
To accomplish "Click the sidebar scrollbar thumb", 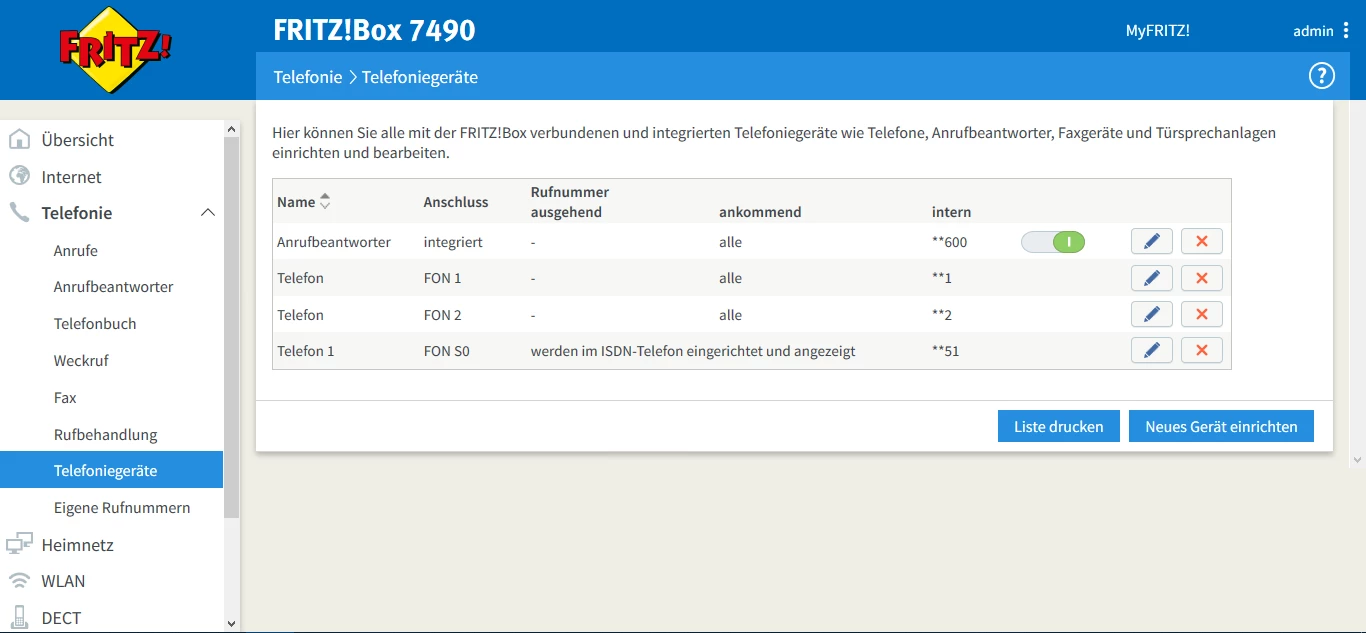I will coord(232,327).
